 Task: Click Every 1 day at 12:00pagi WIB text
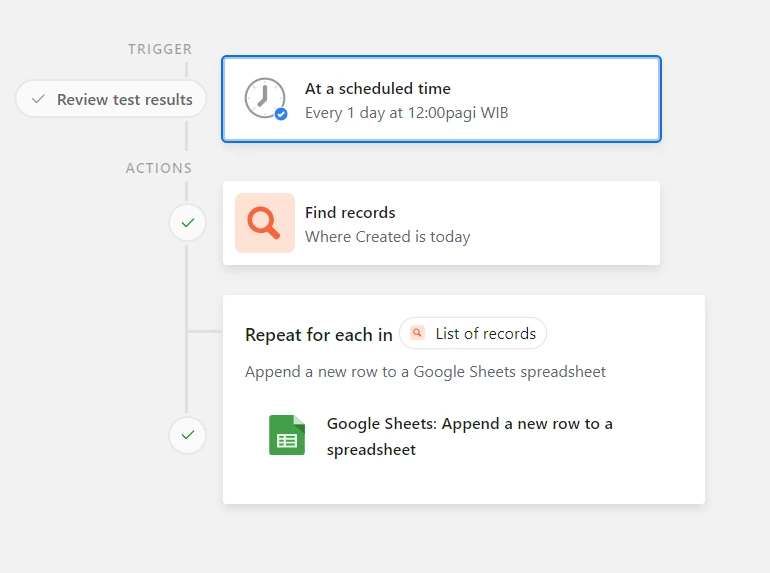pyautogui.click(x=407, y=113)
